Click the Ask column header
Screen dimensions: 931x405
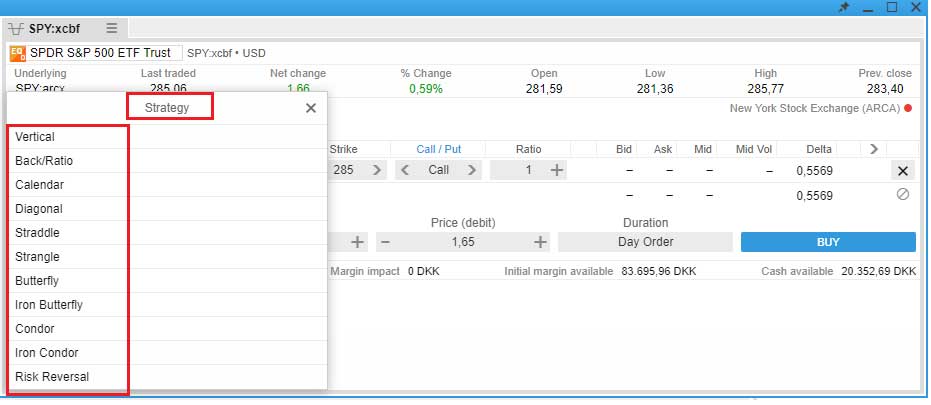tap(663, 150)
